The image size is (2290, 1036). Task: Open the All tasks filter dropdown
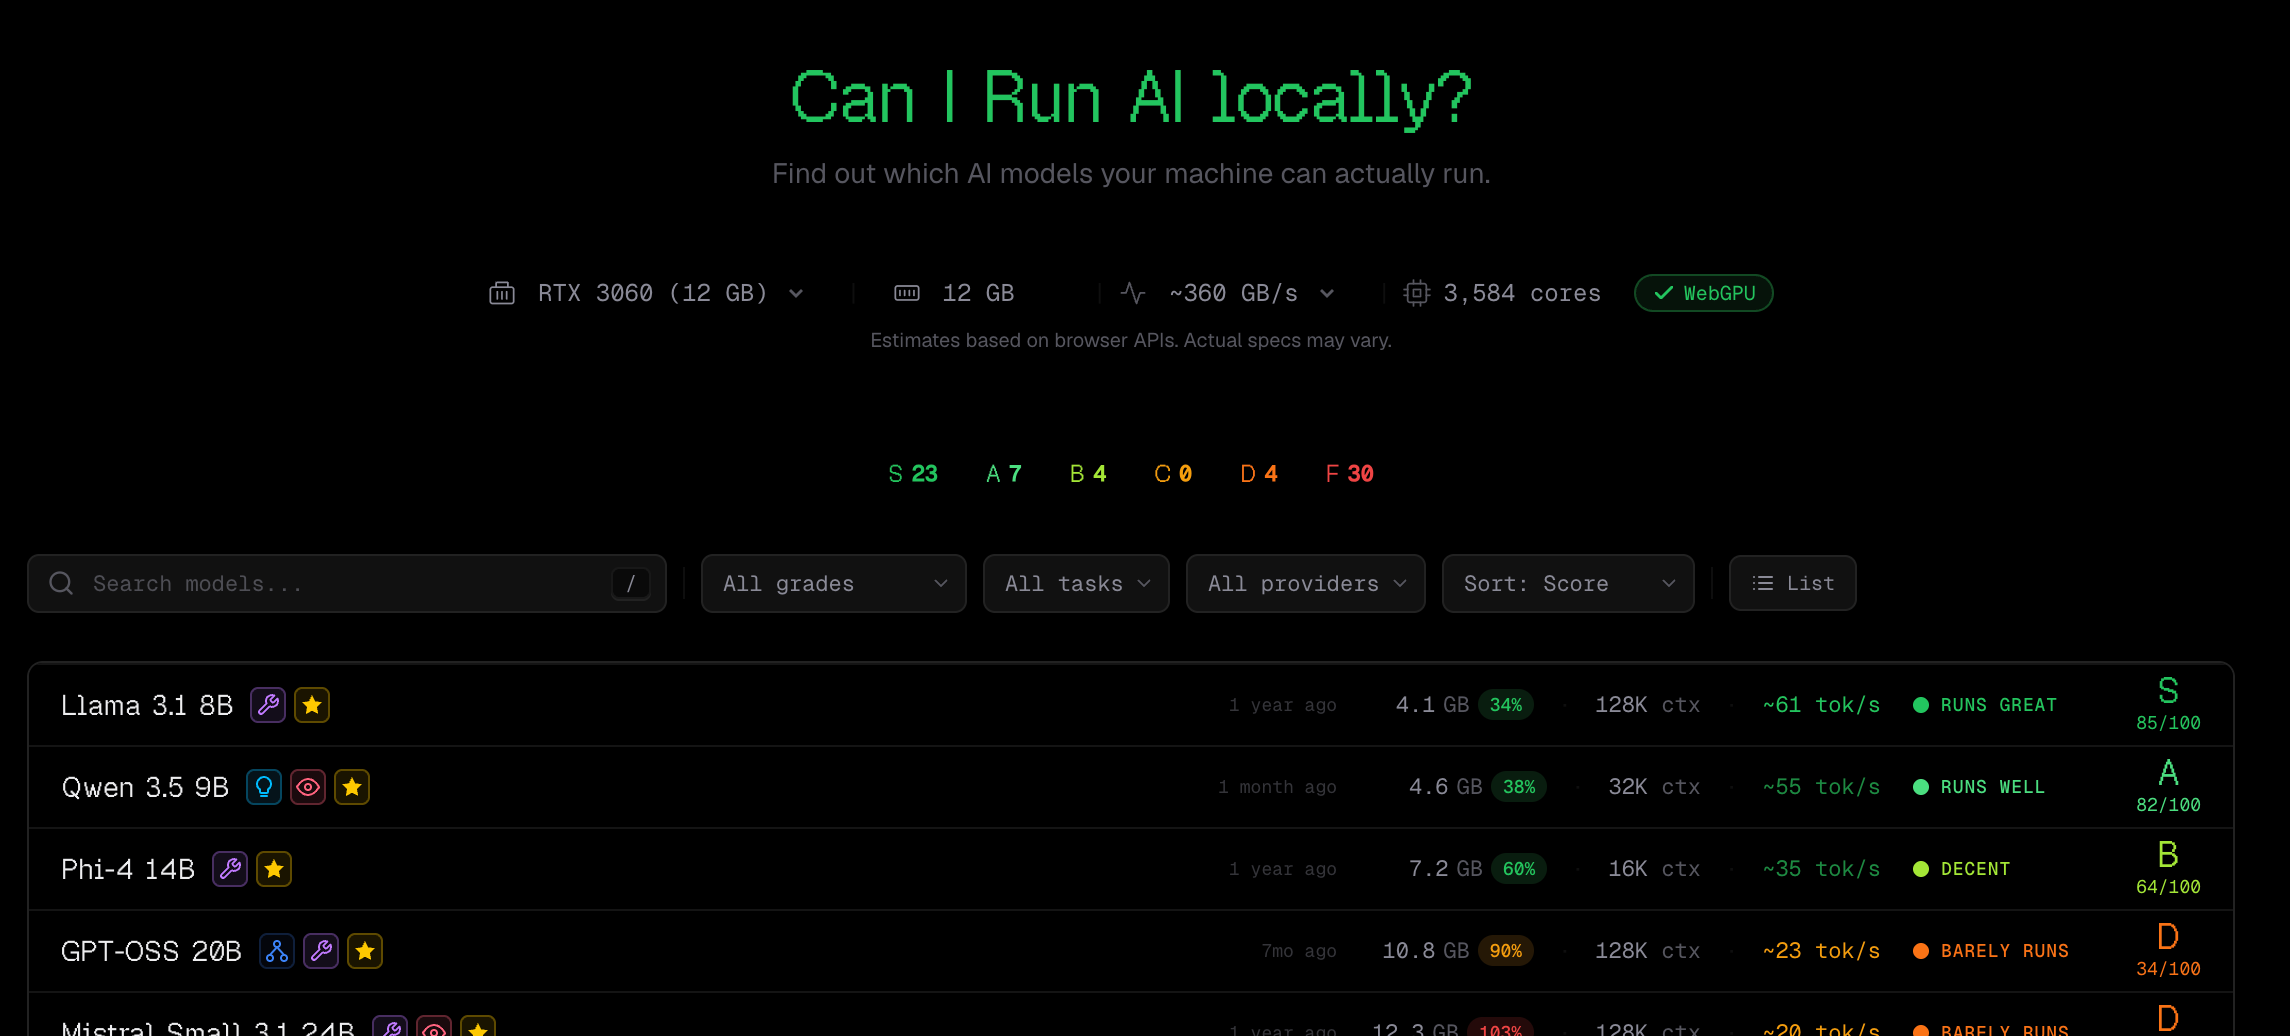click(1076, 583)
